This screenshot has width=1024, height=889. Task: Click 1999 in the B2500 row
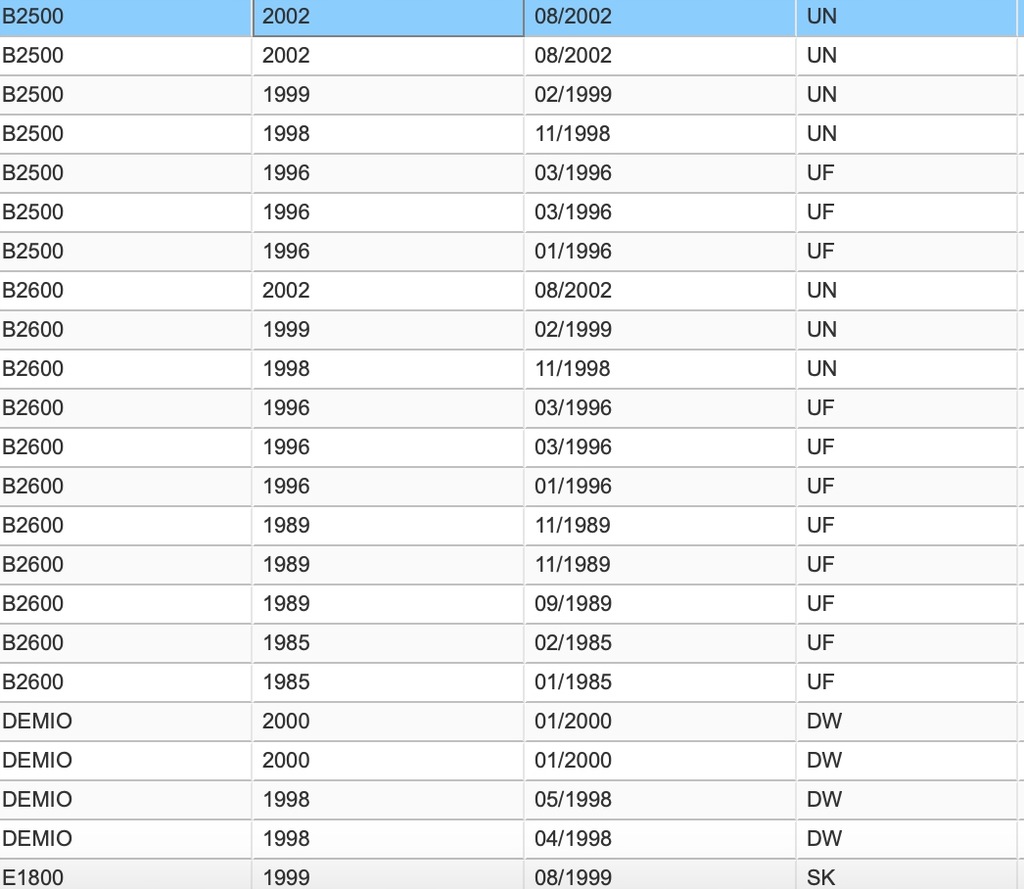(x=388, y=95)
